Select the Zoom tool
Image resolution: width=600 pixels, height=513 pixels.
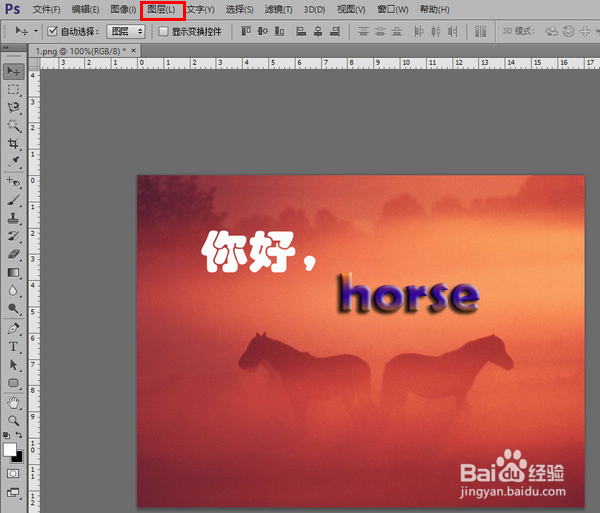[x=13, y=421]
